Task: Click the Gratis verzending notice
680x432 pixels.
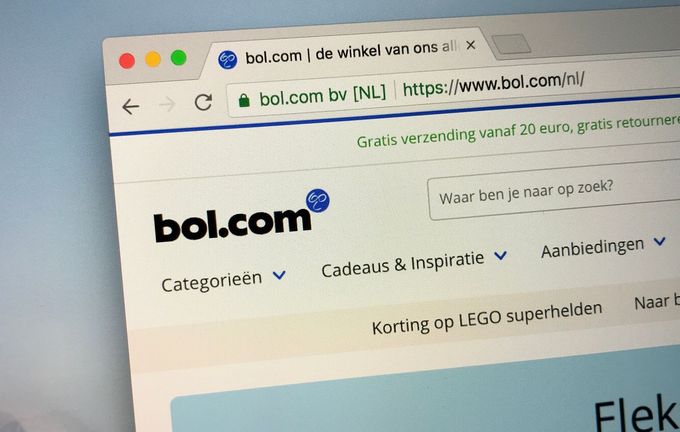Action: (518, 131)
